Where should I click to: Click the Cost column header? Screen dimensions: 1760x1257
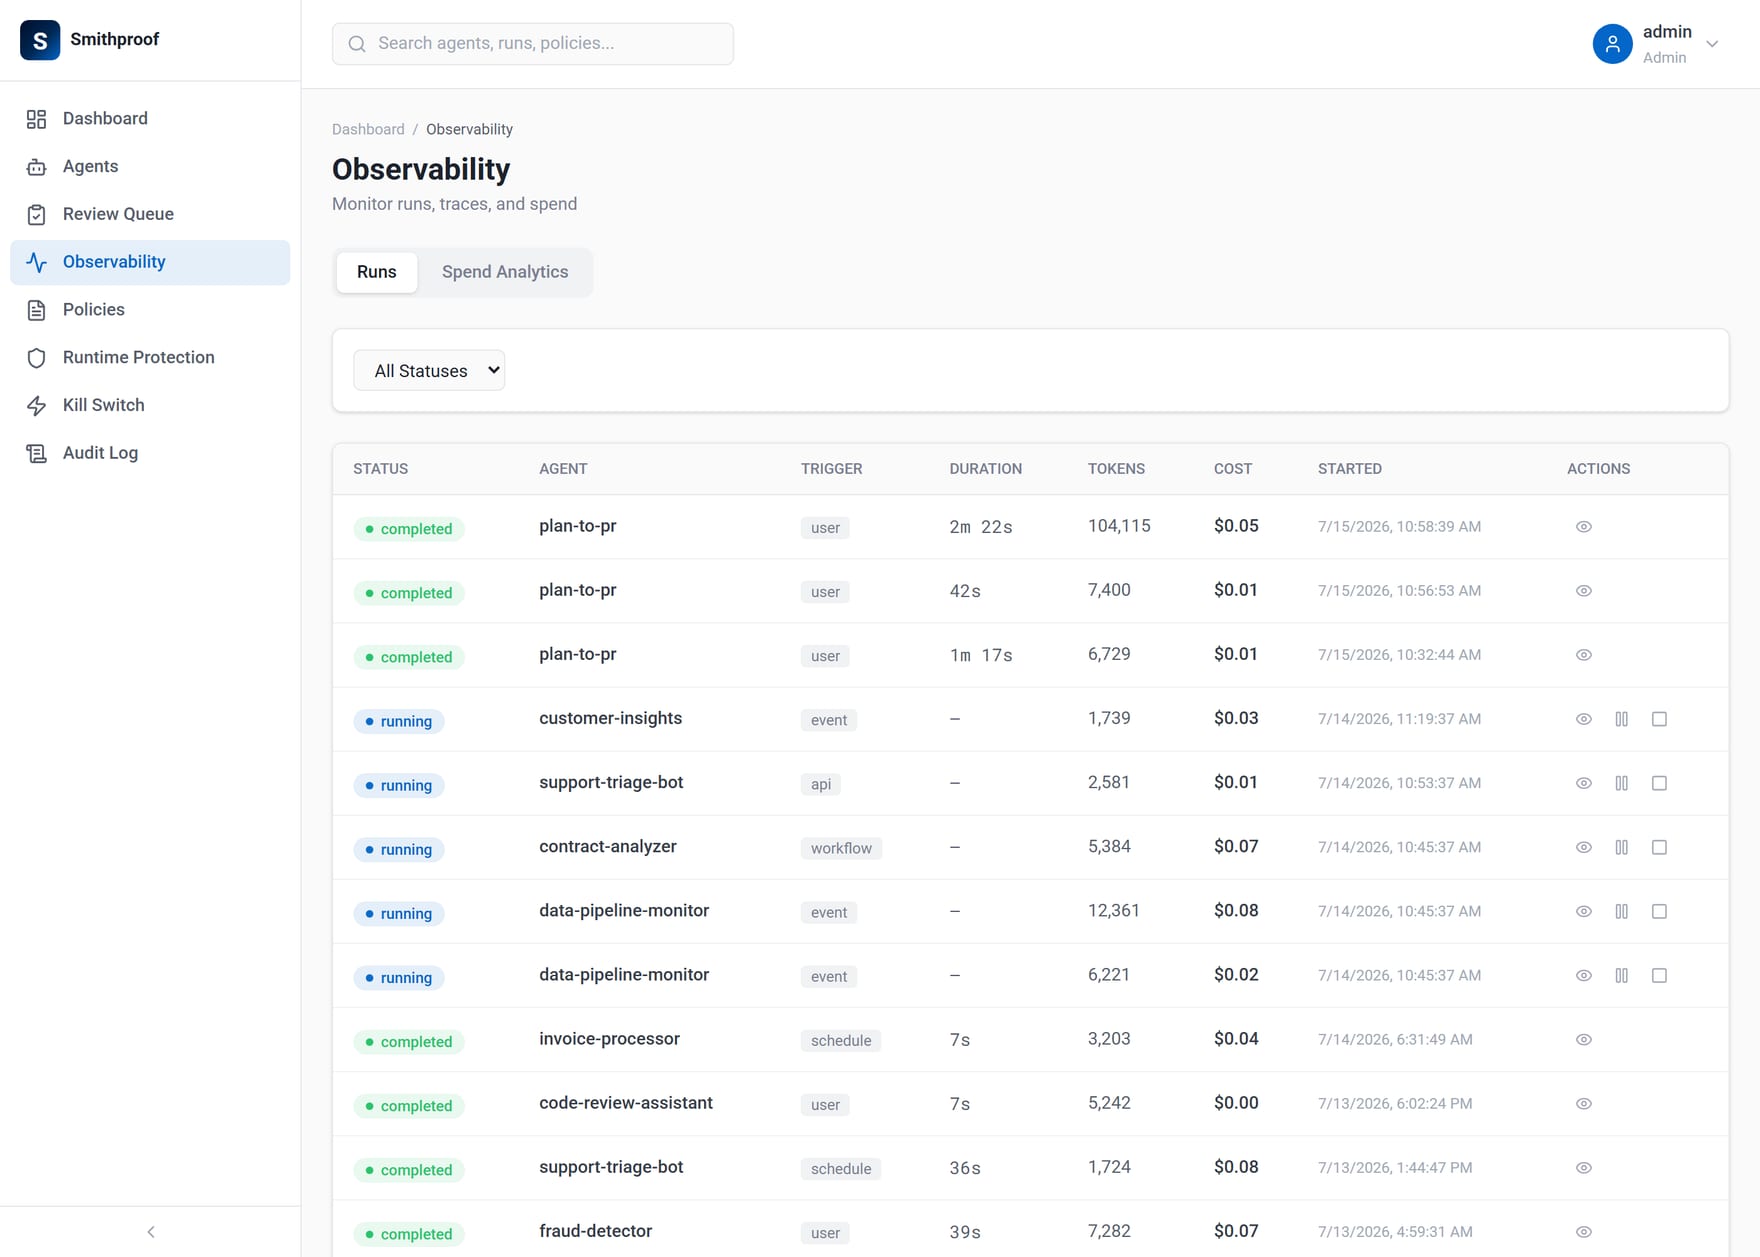point(1233,469)
